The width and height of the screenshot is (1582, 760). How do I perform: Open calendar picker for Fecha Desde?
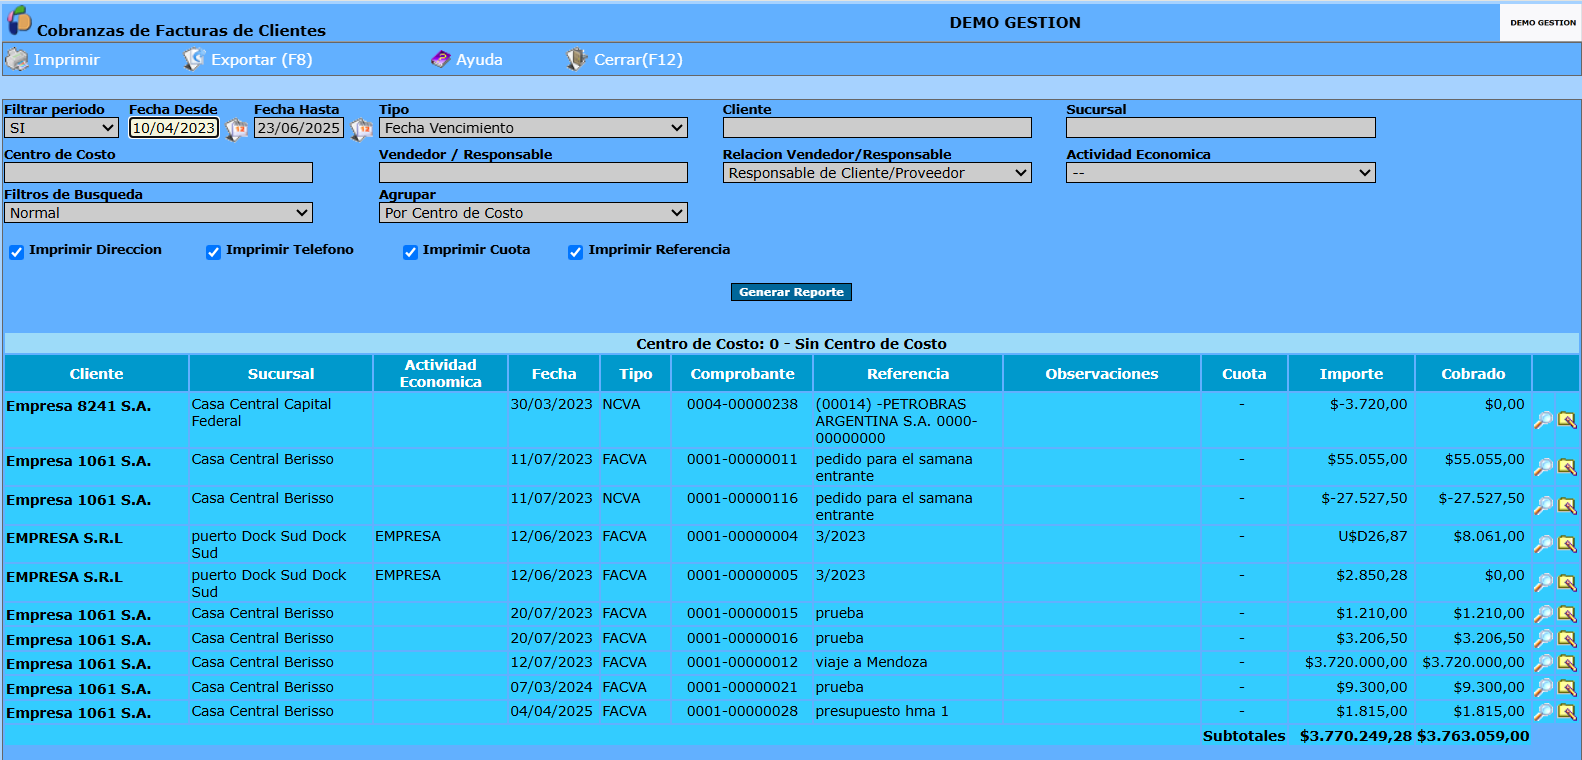coord(236,129)
